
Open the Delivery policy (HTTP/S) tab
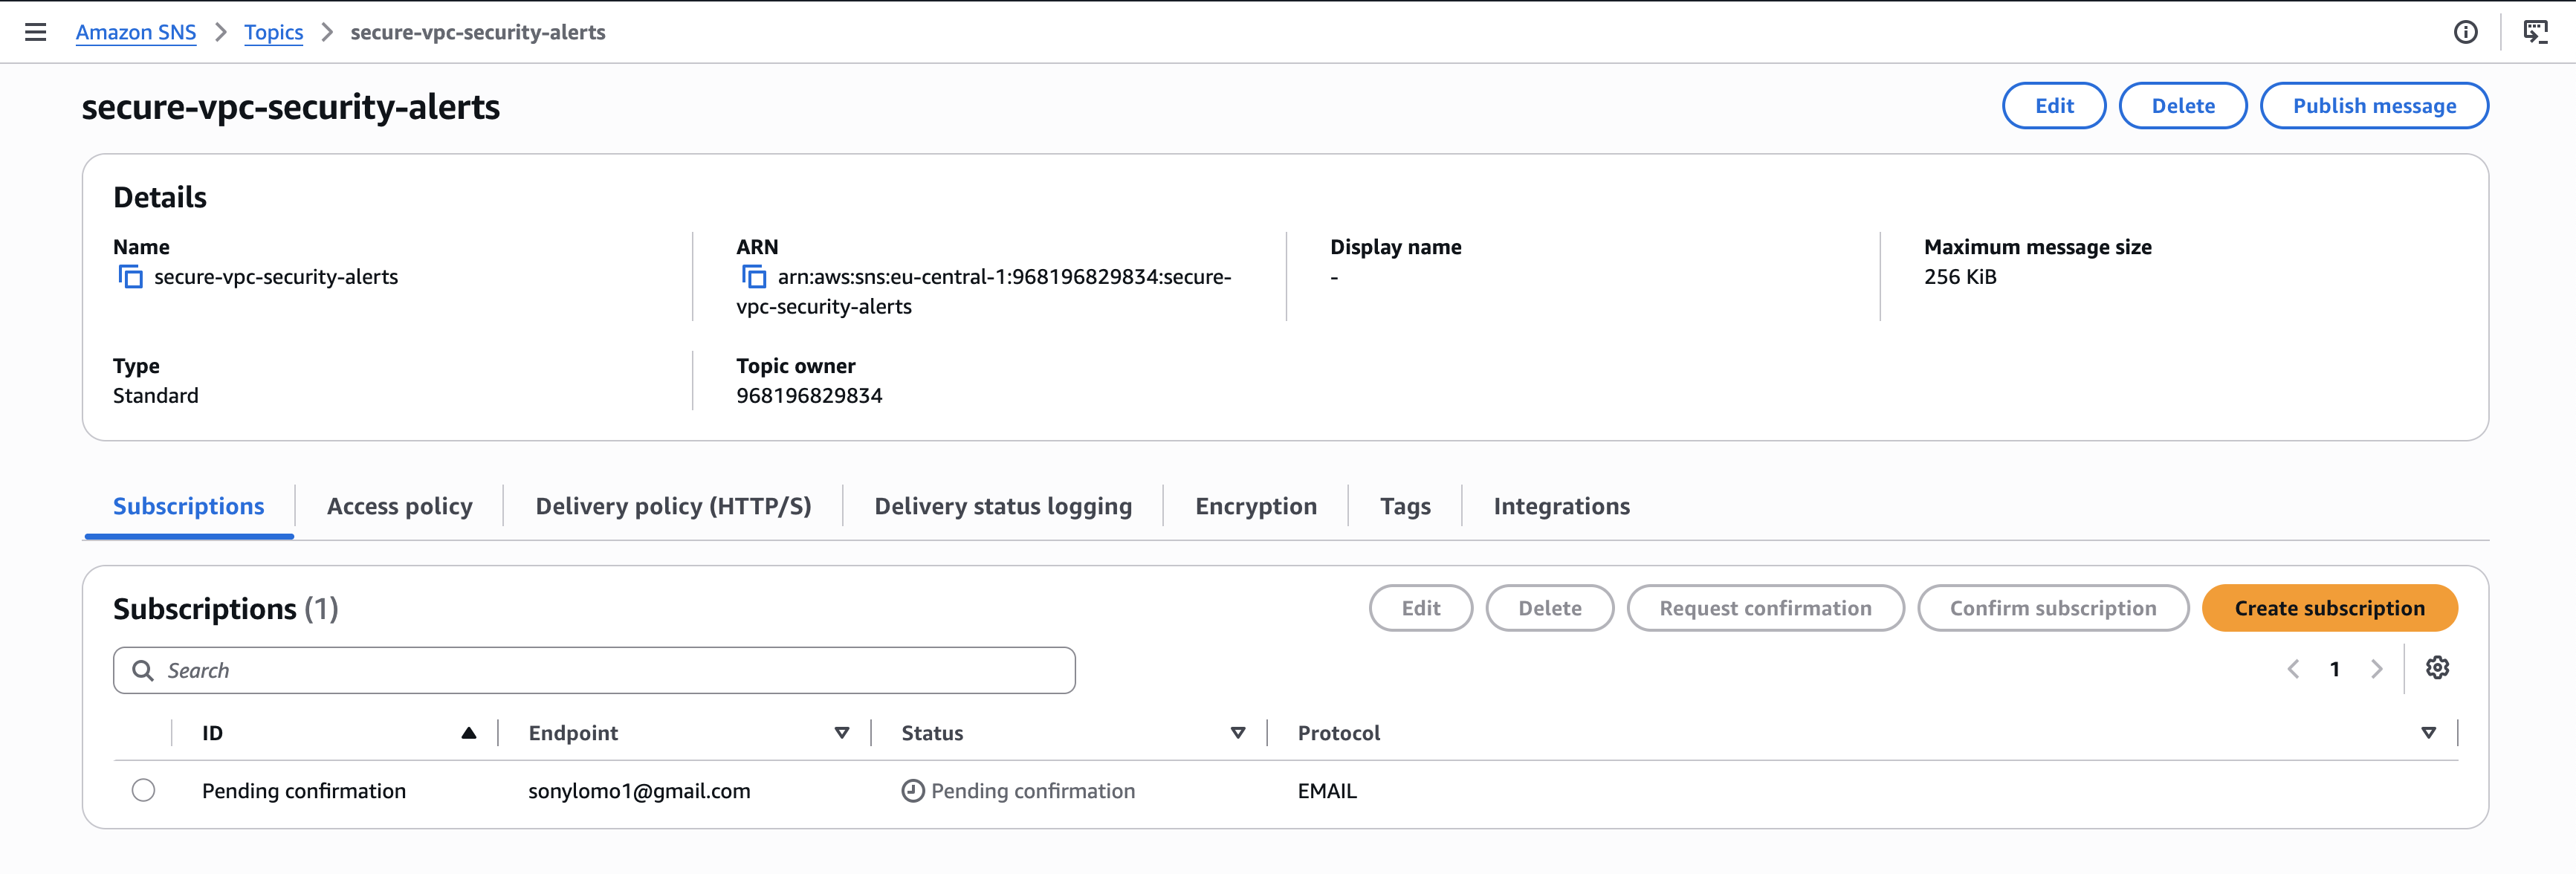(x=673, y=506)
